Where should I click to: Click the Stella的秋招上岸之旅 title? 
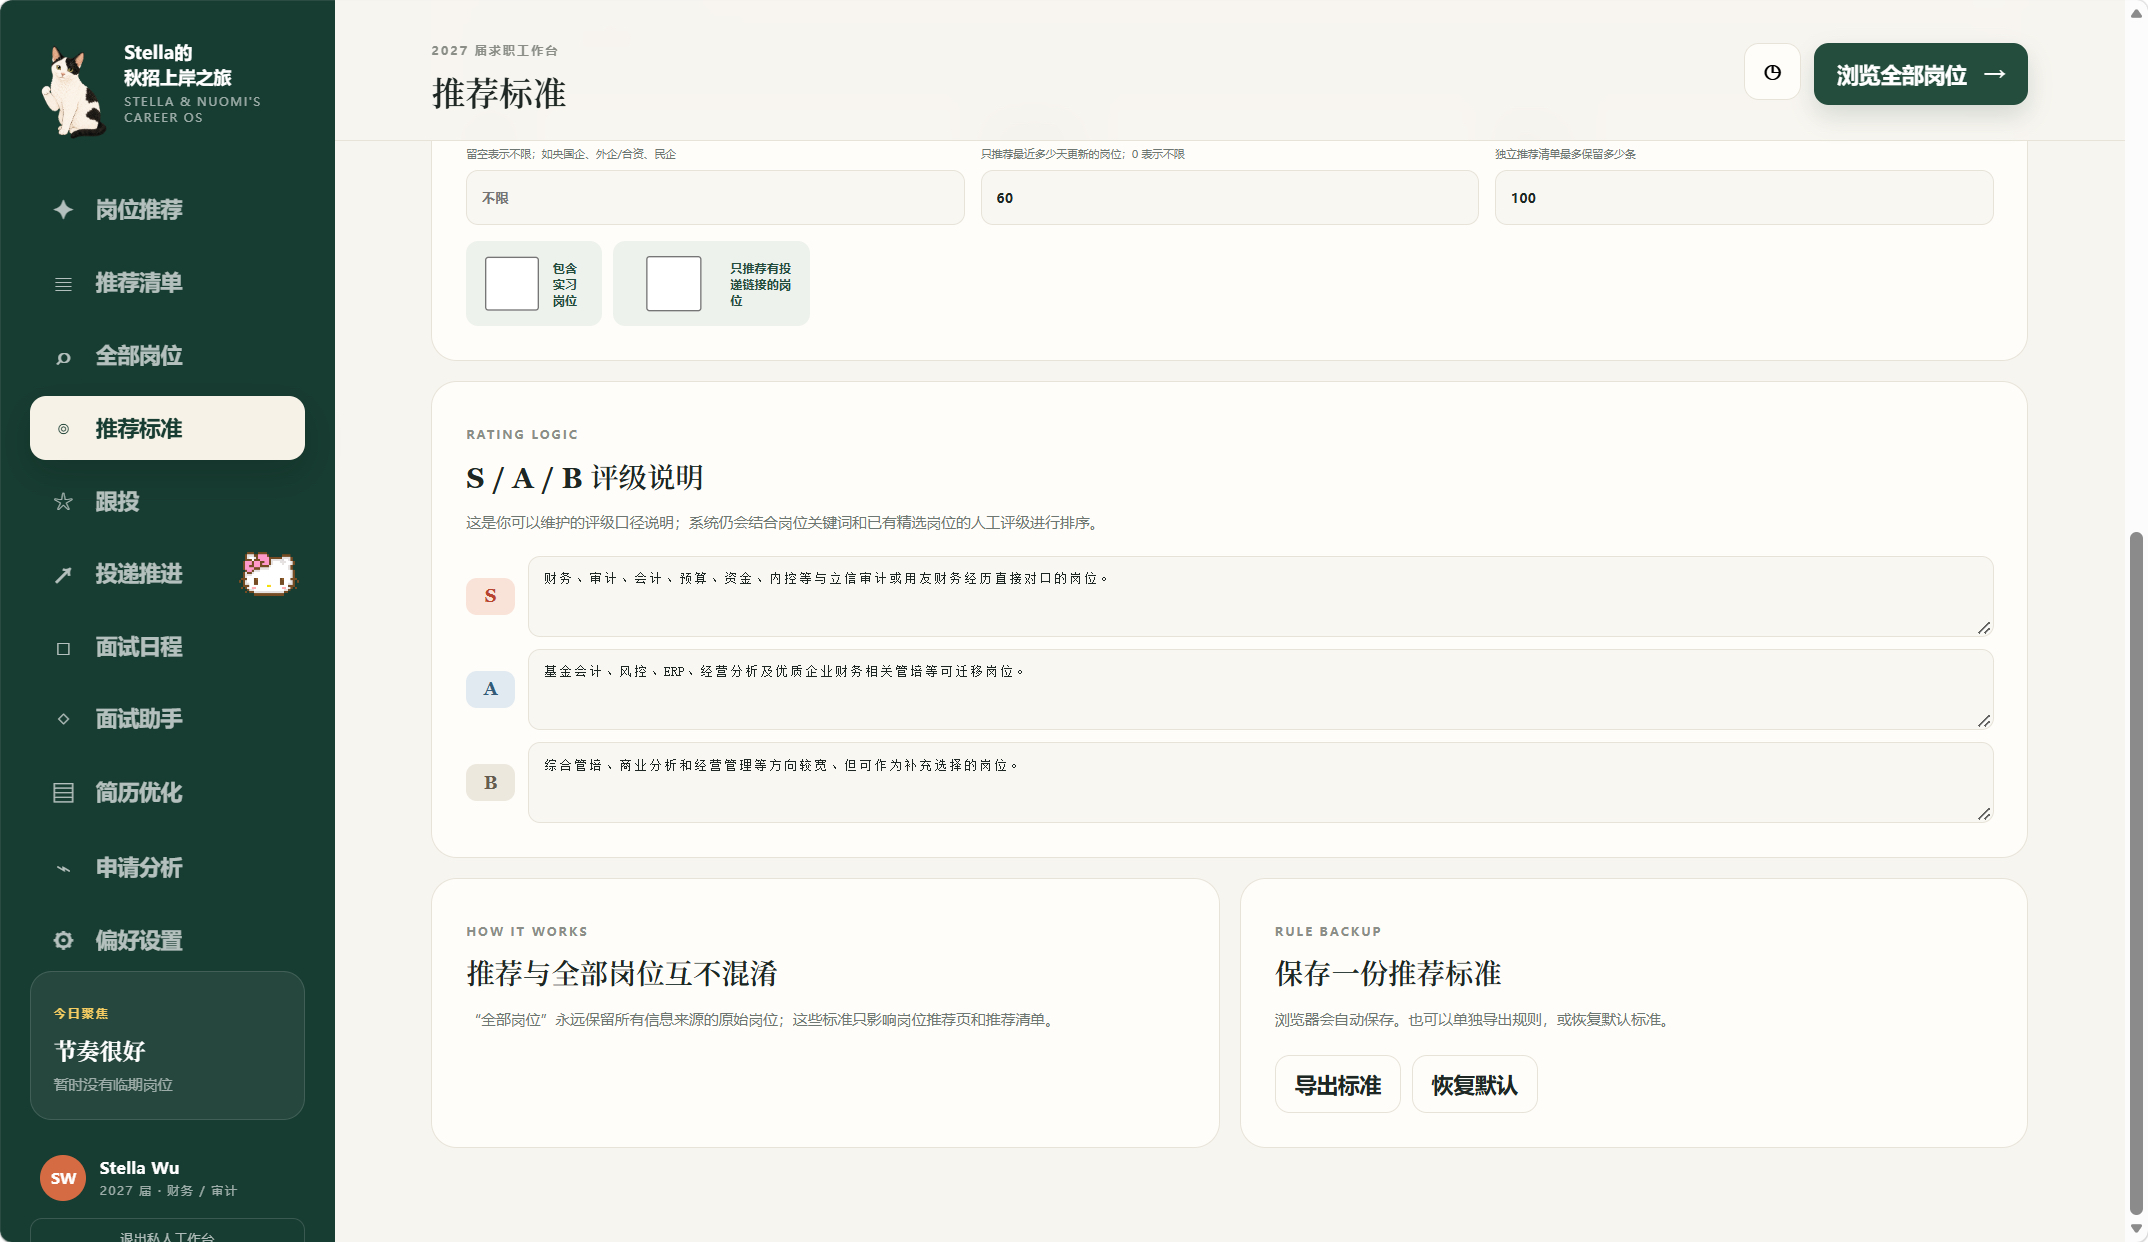[x=177, y=65]
